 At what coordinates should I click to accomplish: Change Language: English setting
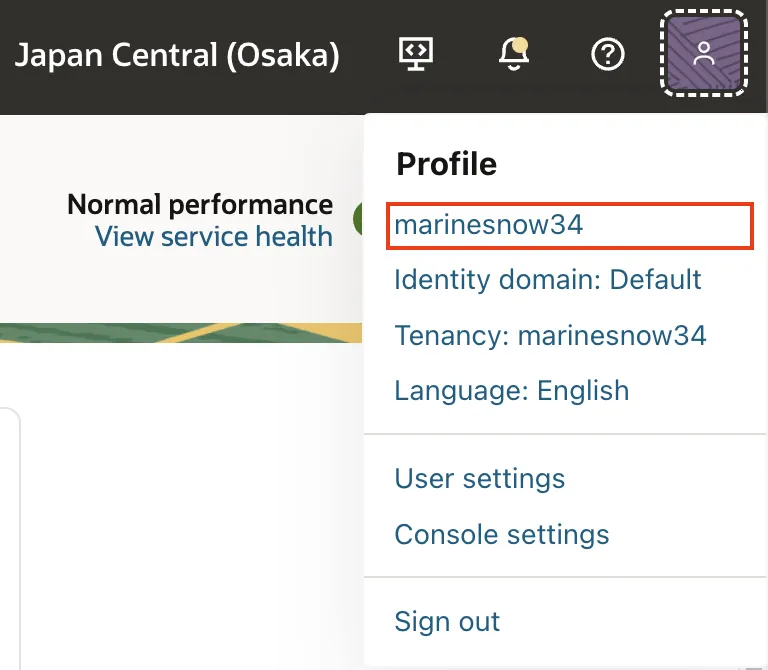point(511,390)
